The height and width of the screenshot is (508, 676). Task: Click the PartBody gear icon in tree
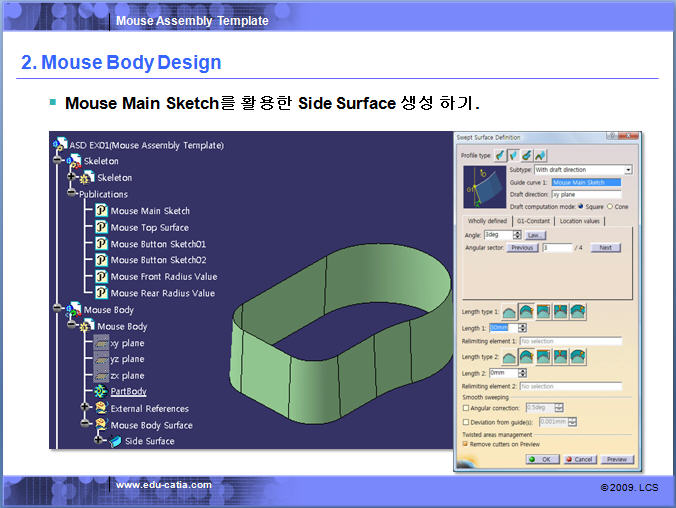[x=101, y=392]
